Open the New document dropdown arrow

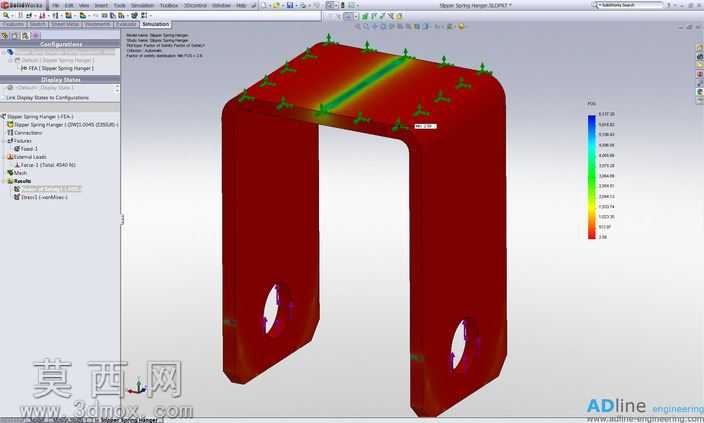coord(269,5)
